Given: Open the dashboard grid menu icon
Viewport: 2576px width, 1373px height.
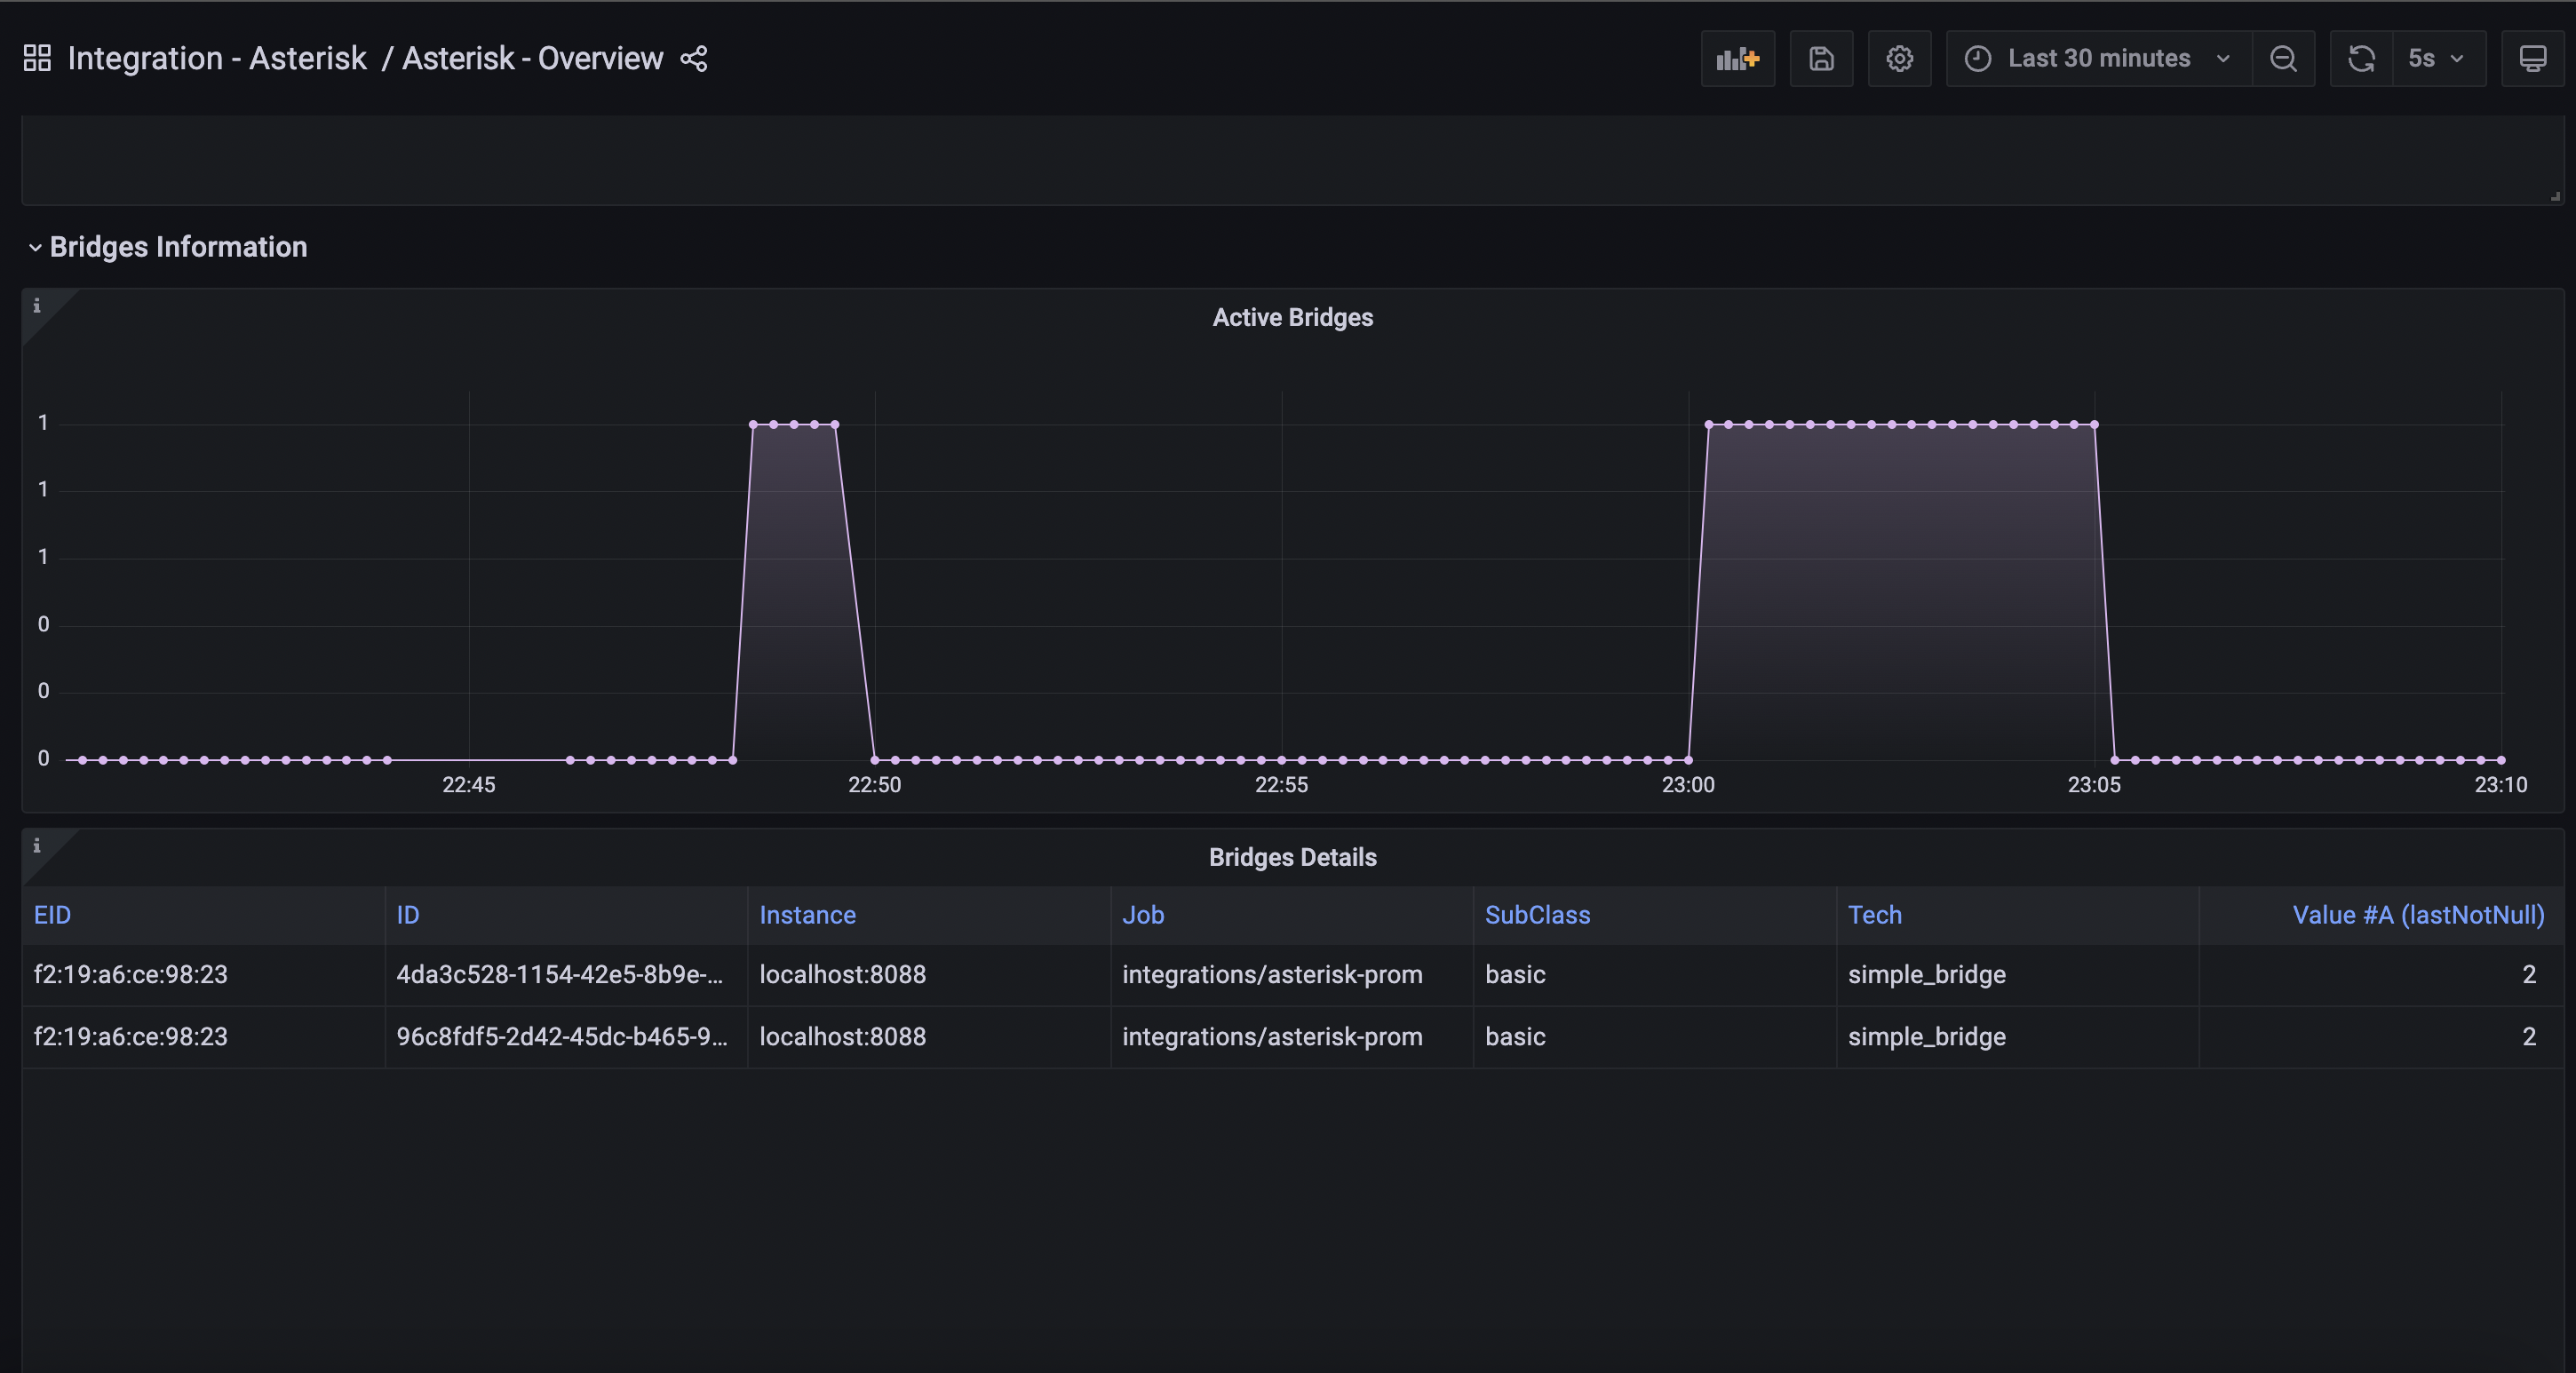Looking at the screenshot, I should (x=37, y=58).
